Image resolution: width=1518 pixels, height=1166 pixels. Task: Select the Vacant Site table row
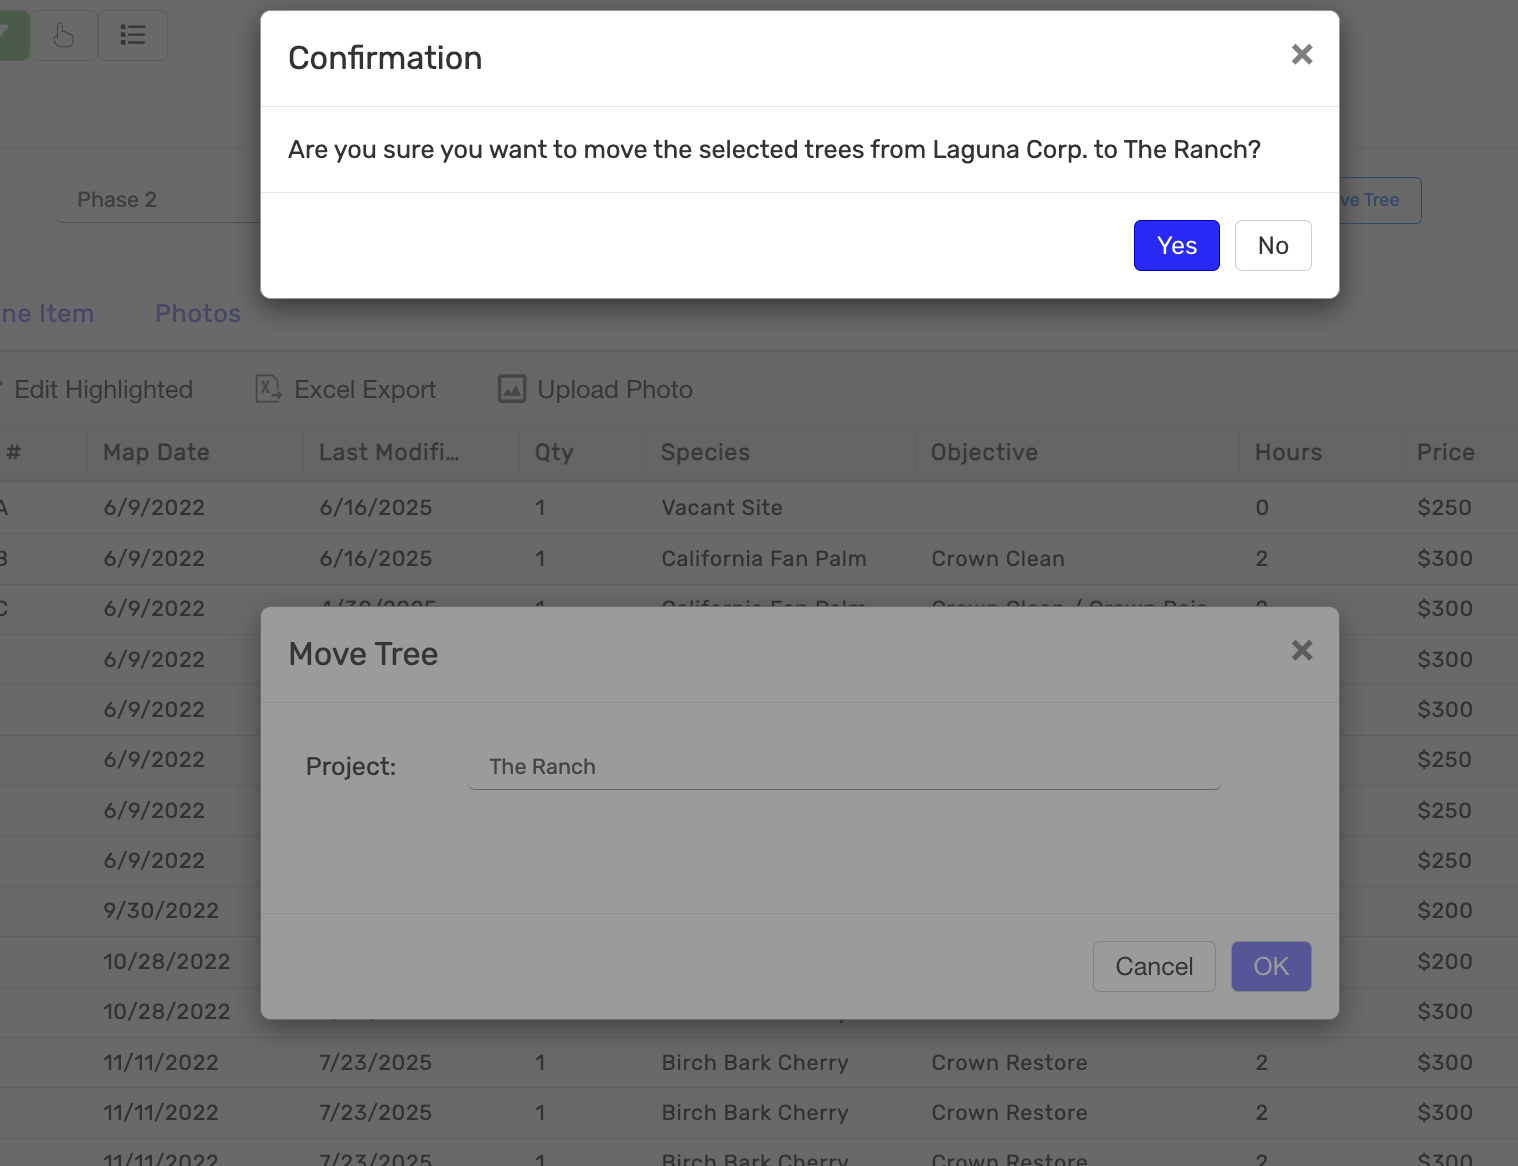pyautogui.click(x=721, y=508)
